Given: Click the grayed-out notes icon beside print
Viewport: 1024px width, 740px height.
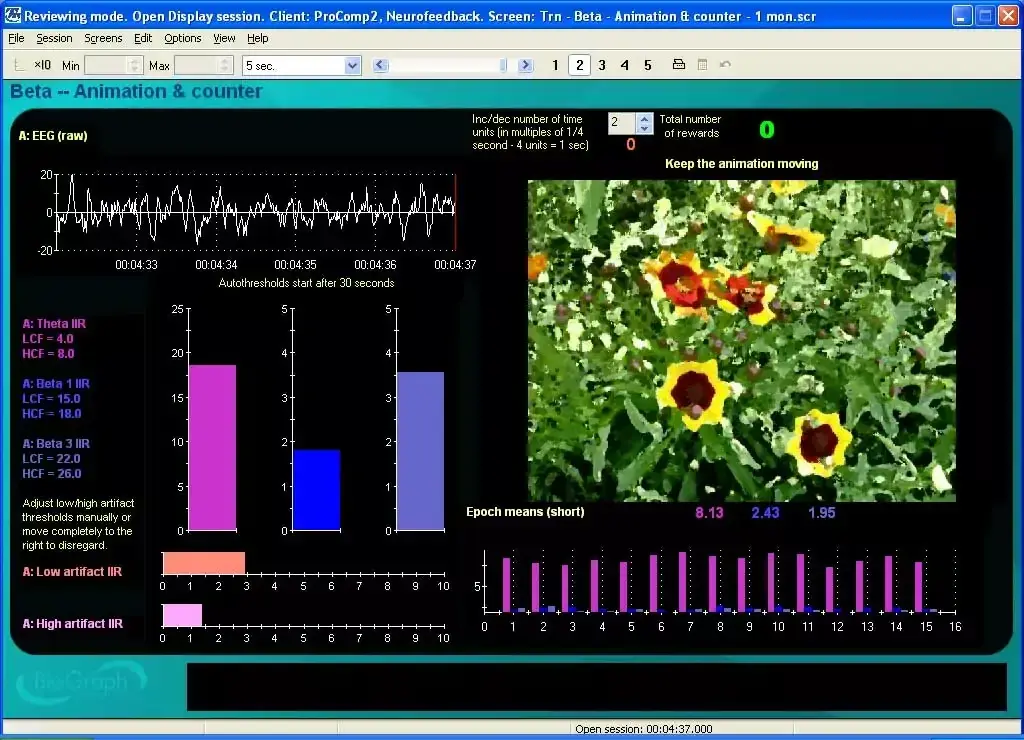Looking at the screenshot, I should tap(702, 65).
